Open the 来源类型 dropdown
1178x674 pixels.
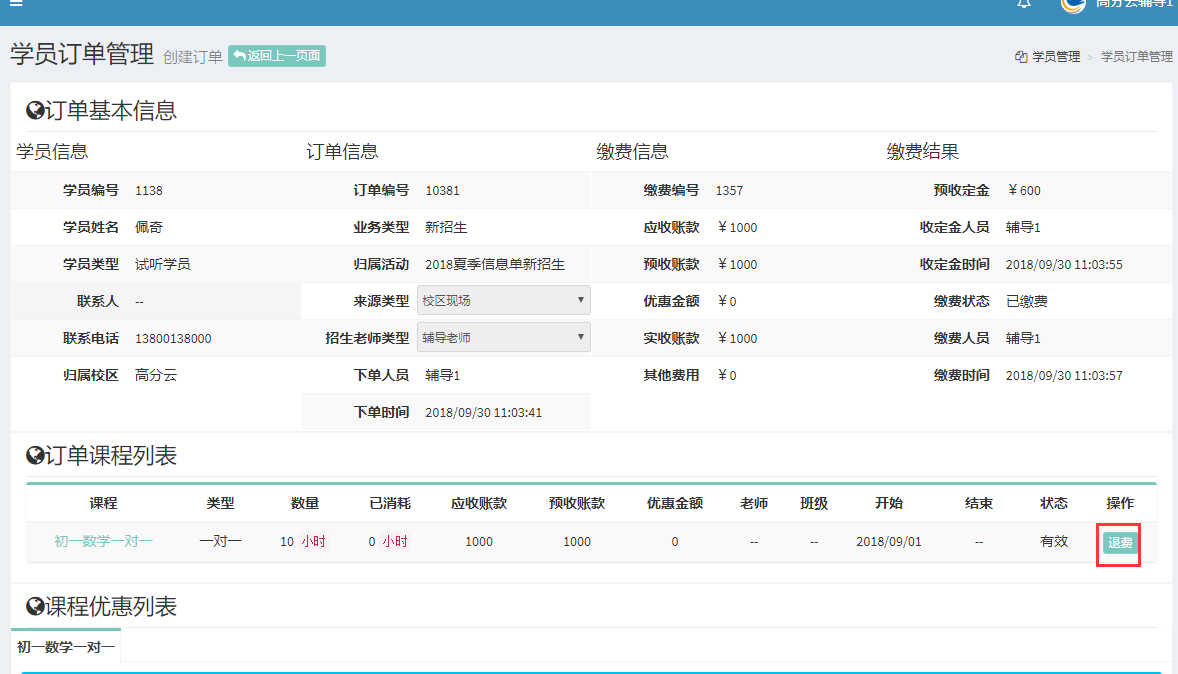point(503,300)
